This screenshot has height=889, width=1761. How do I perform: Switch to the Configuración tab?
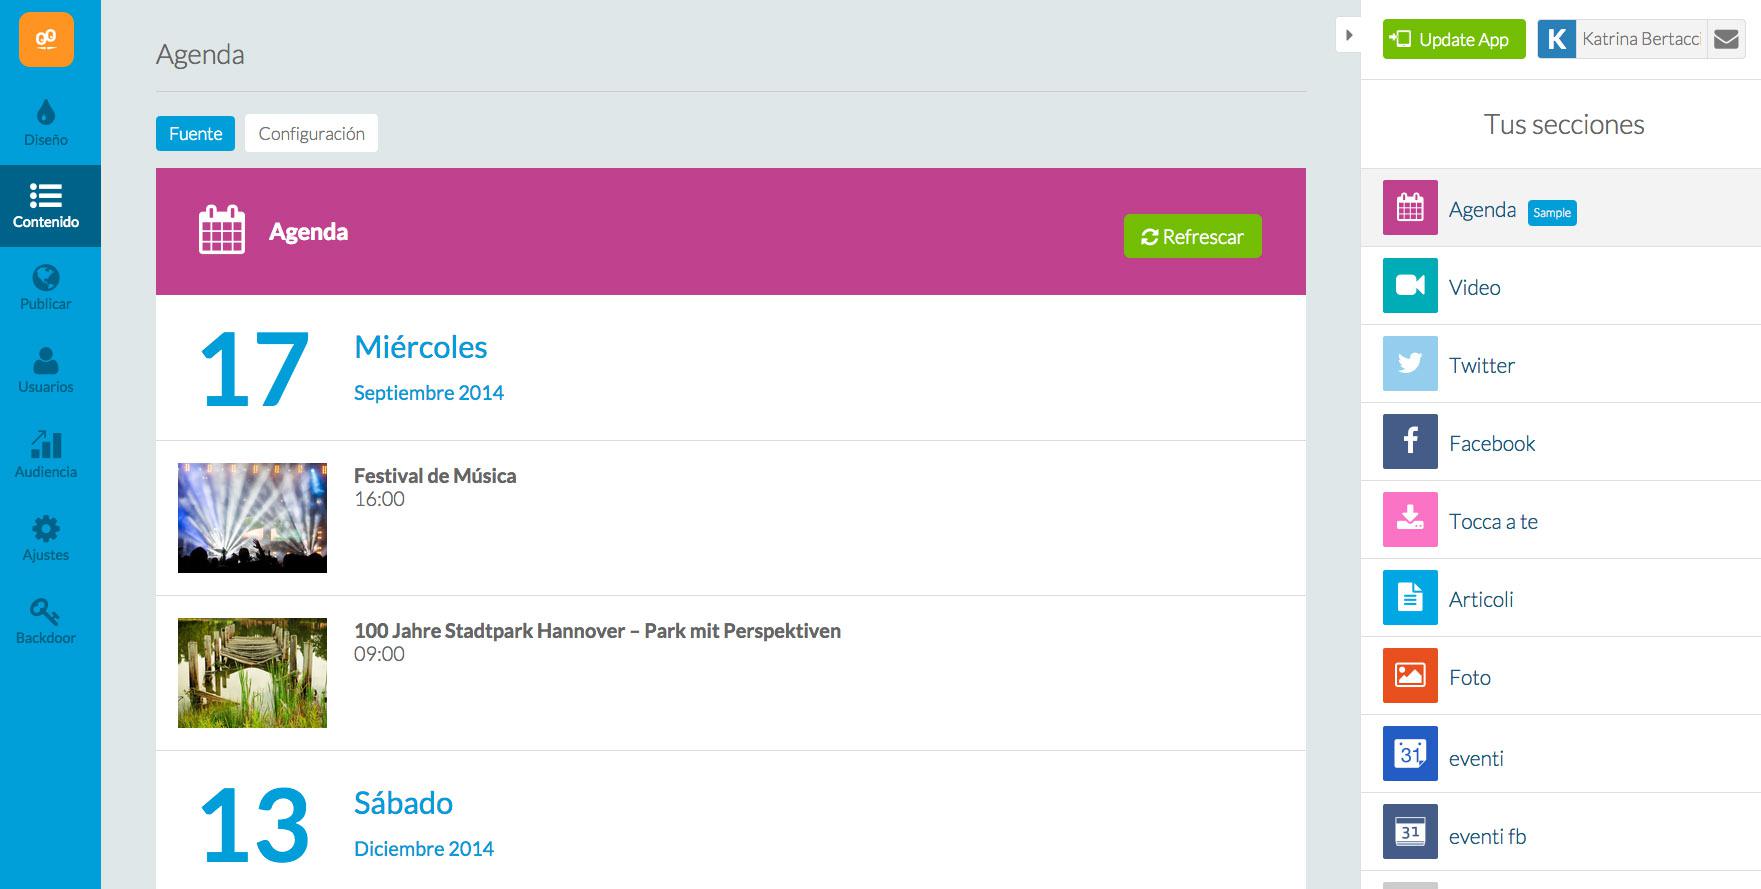[311, 134]
